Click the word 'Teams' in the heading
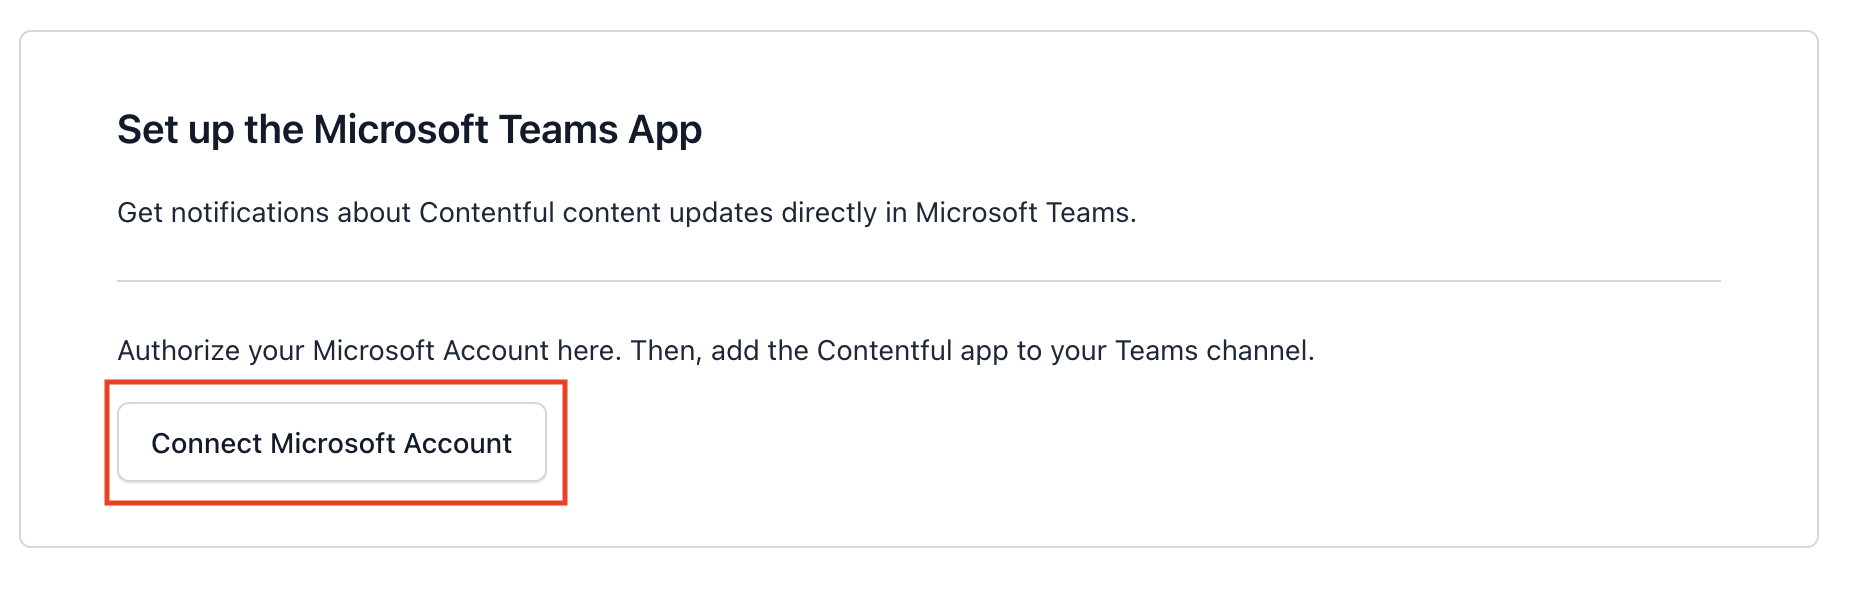Screen dimensions: 1858x592 [558, 130]
